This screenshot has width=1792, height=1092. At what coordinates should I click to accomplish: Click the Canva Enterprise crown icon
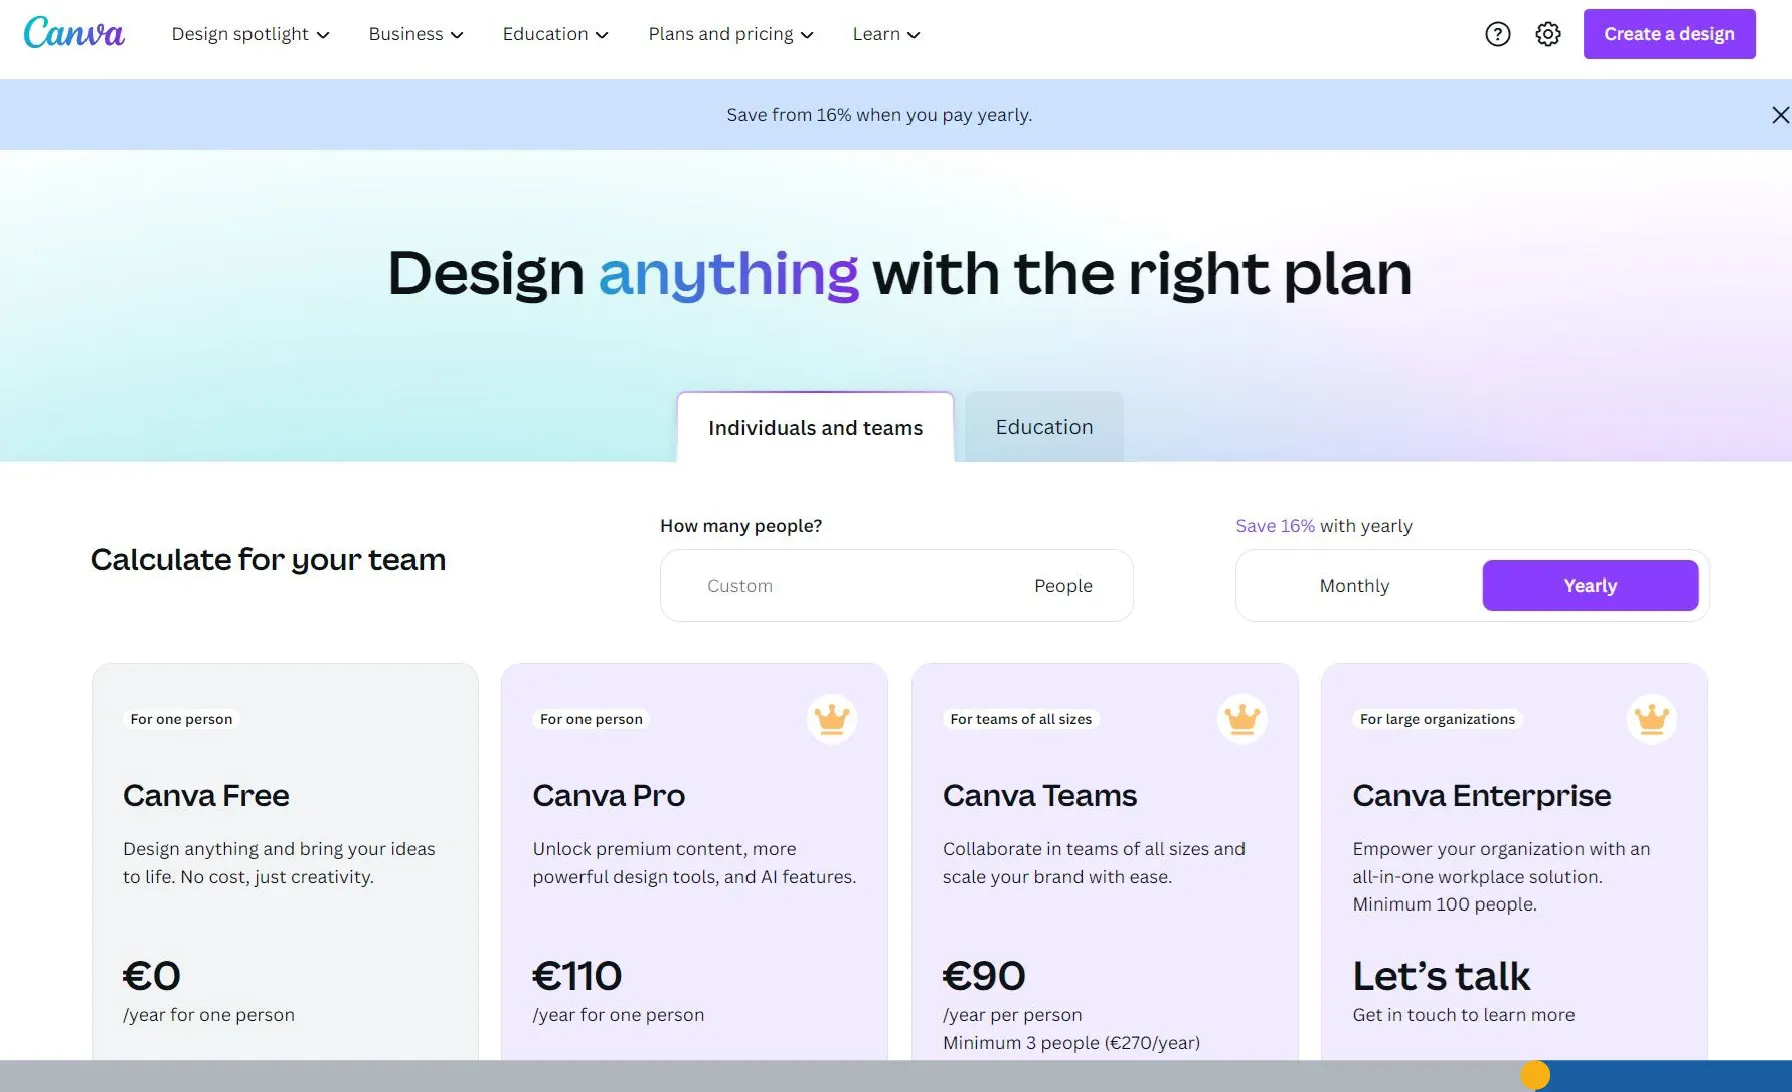click(1652, 719)
